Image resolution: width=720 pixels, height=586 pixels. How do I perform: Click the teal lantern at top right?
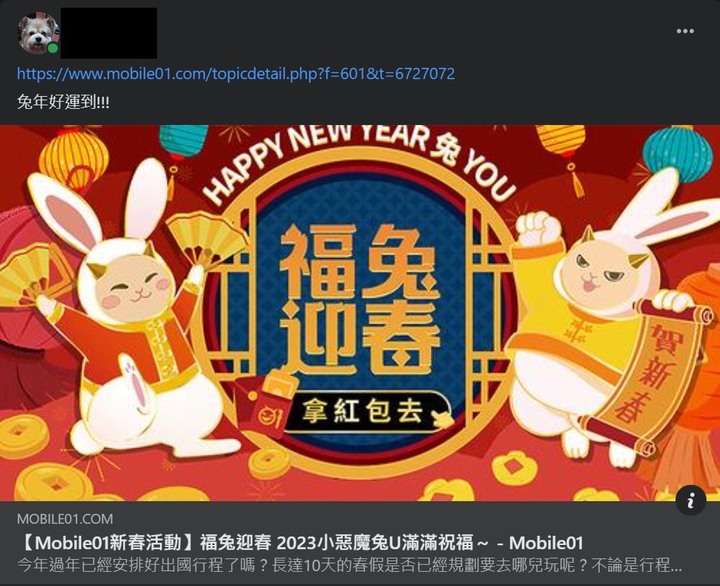(677, 154)
